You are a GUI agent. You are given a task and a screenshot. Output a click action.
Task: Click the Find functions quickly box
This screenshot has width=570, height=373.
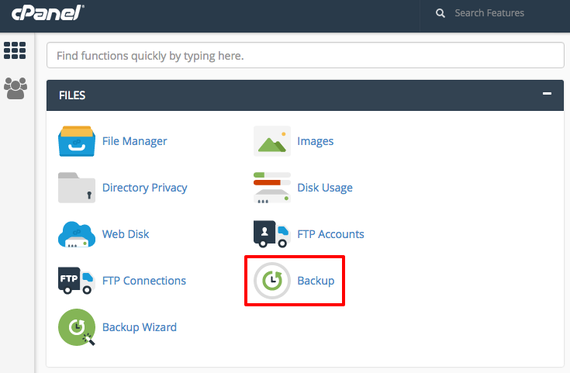pos(305,55)
